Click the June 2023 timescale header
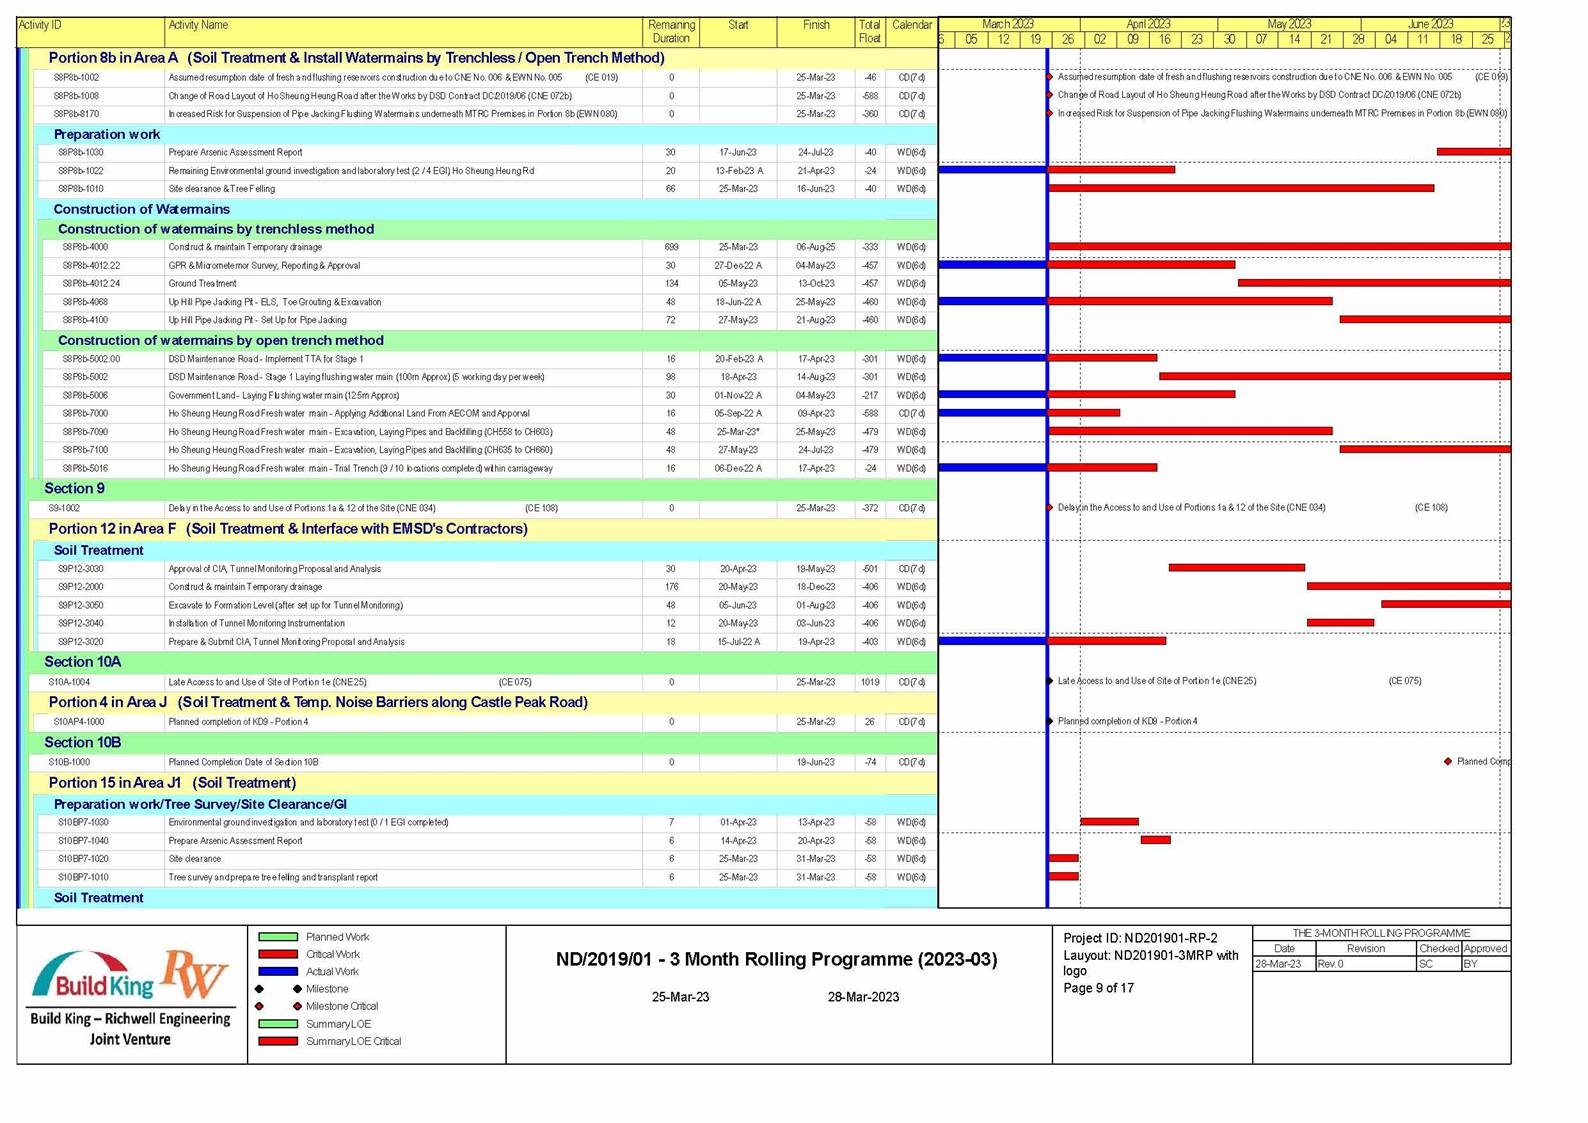The image size is (1588, 1123). (1430, 24)
